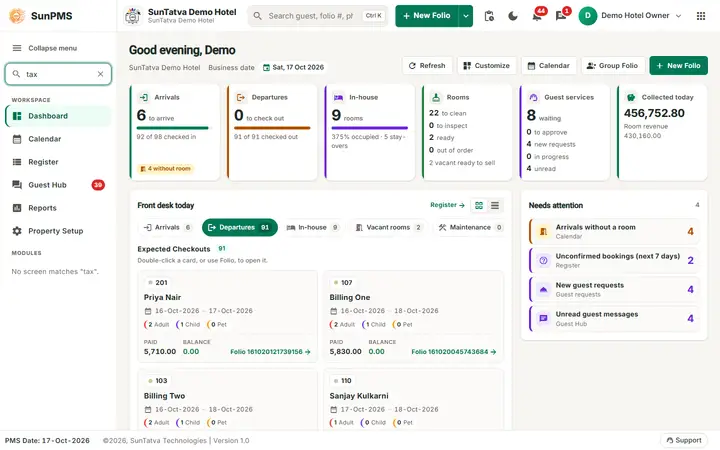Select the Billing One card name
This screenshot has width=720, height=450.
coord(349,298)
